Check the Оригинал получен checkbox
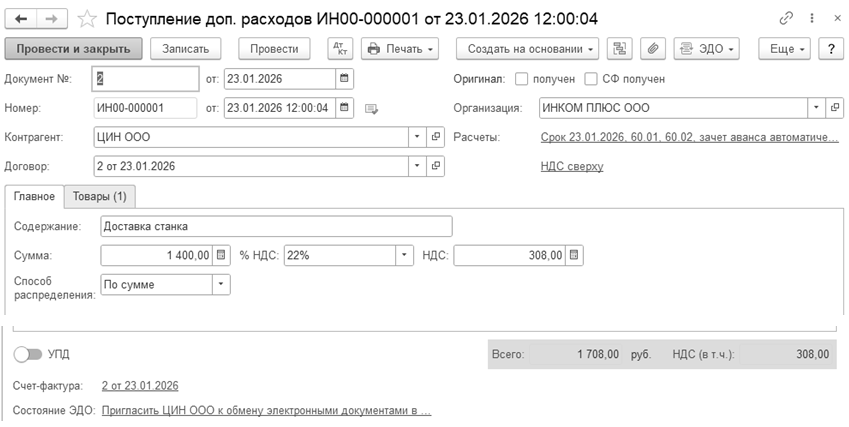Viewport: 849px width, 427px height. point(521,79)
